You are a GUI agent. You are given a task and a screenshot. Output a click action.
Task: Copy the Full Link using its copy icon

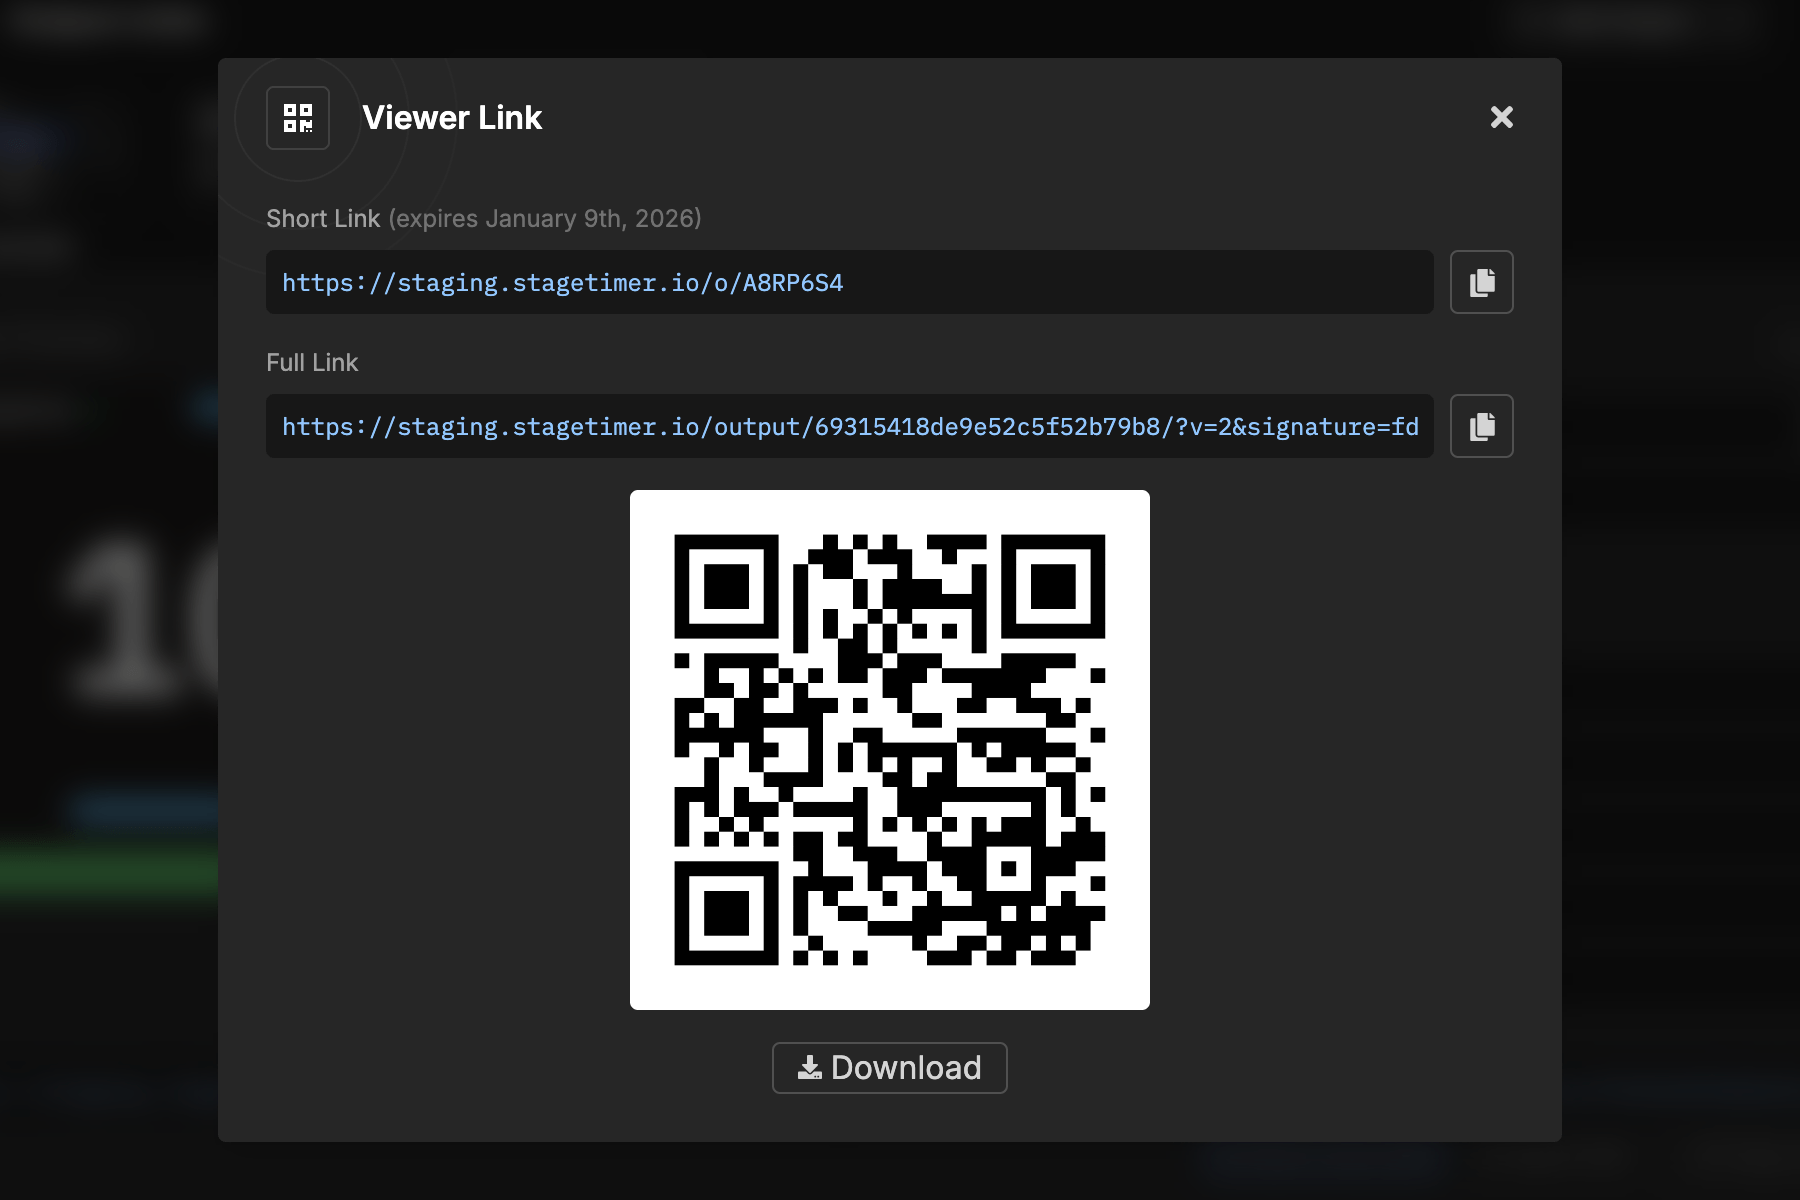tap(1481, 426)
